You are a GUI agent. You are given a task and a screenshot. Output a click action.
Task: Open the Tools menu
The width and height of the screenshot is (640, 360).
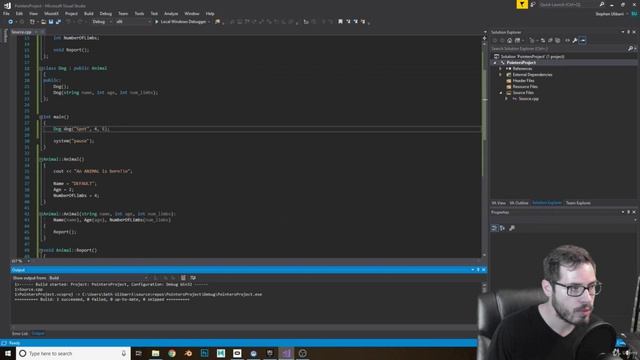tap(139, 13)
